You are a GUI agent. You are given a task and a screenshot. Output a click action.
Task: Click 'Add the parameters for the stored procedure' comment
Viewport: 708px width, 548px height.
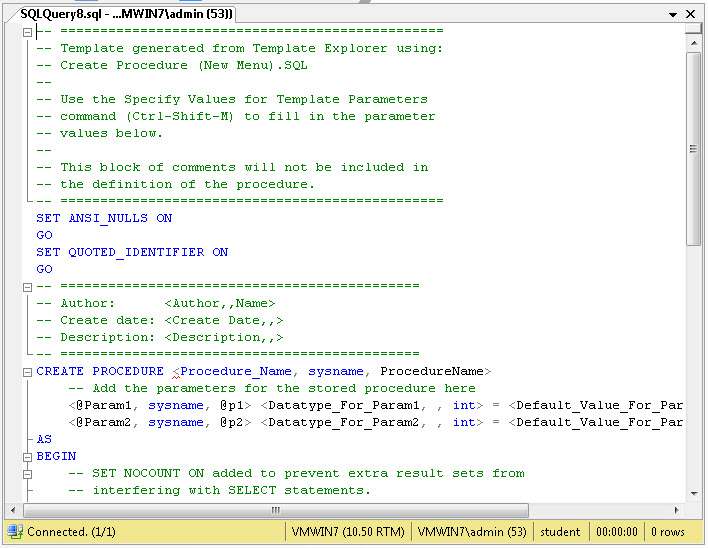pyautogui.click(x=272, y=389)
